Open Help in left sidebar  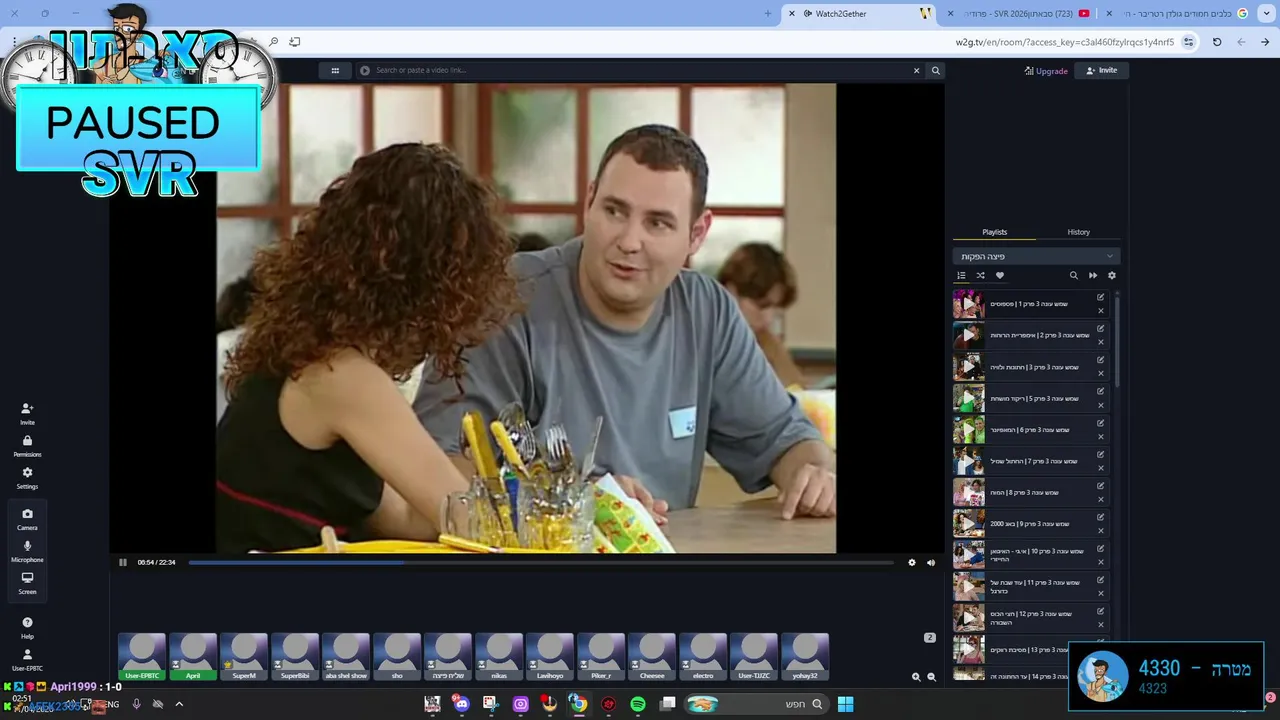[27, 628]
